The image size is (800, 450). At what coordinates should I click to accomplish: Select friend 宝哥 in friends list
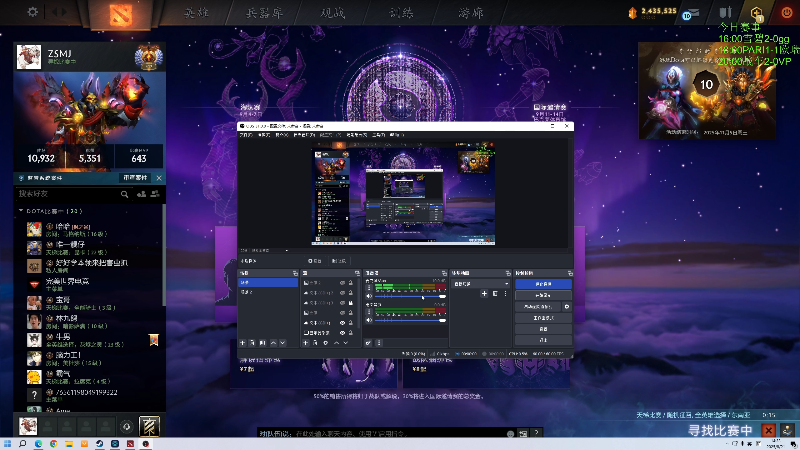coord(94,303)
